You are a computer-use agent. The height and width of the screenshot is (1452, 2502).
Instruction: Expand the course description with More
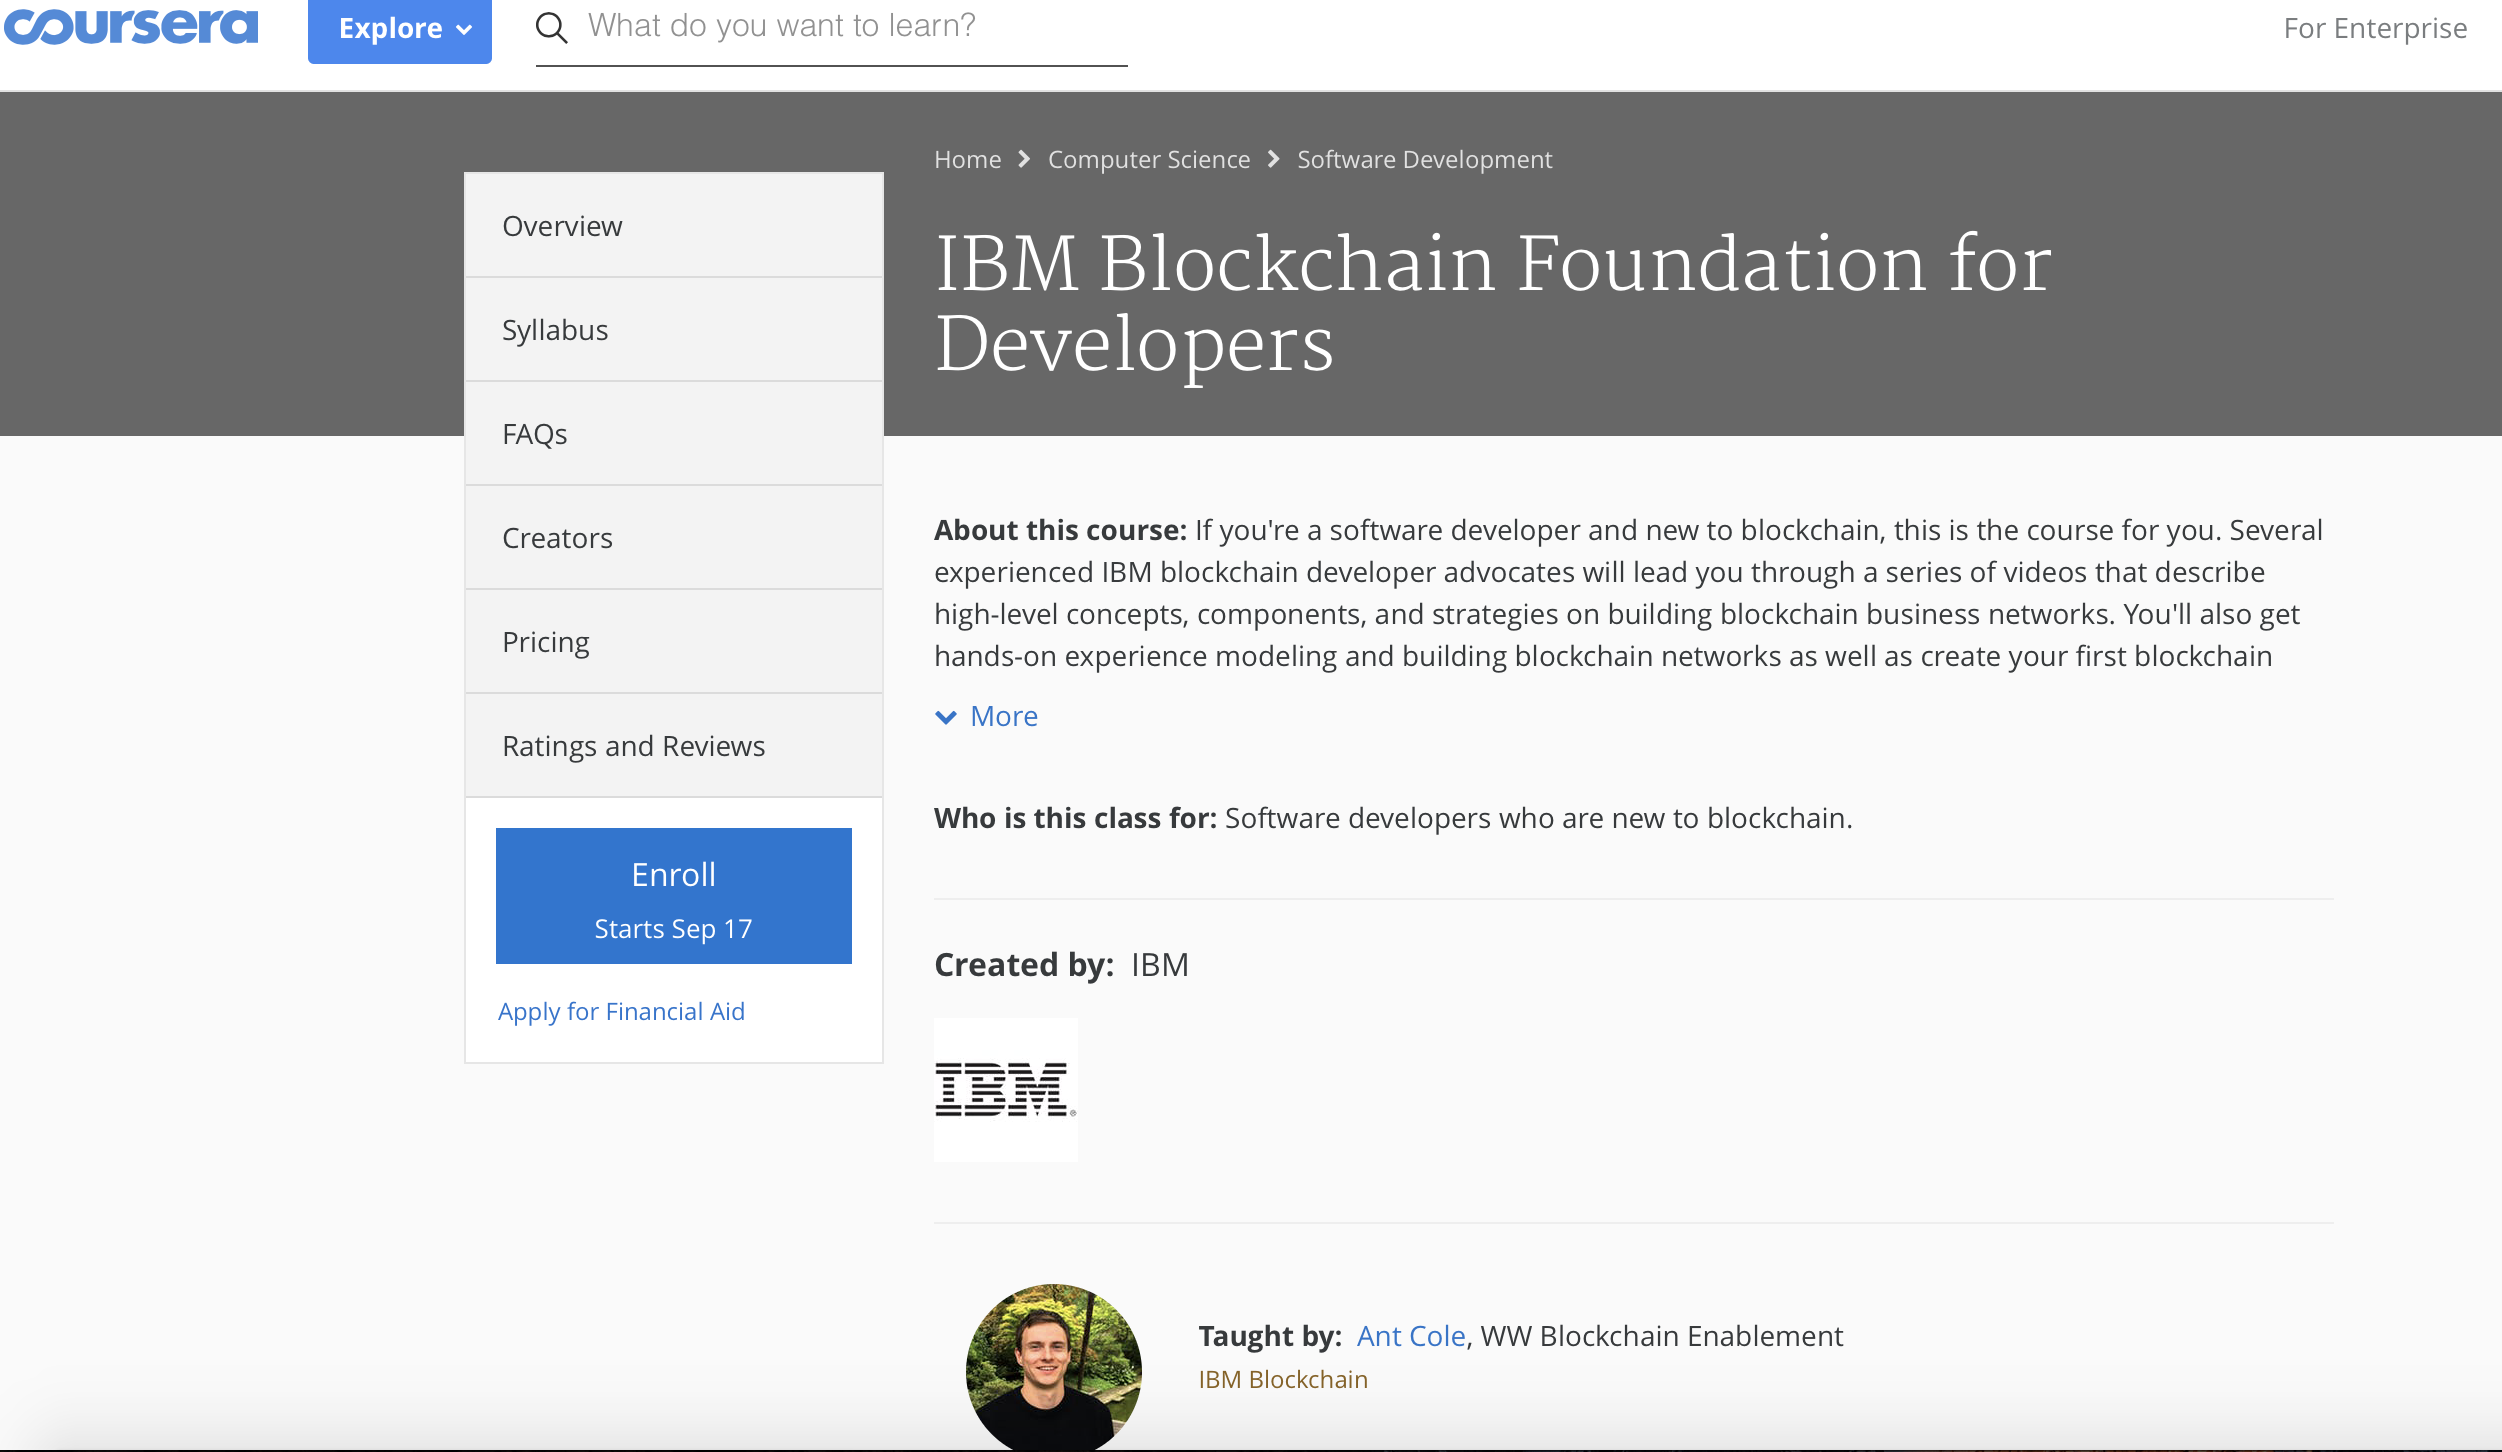985,714
